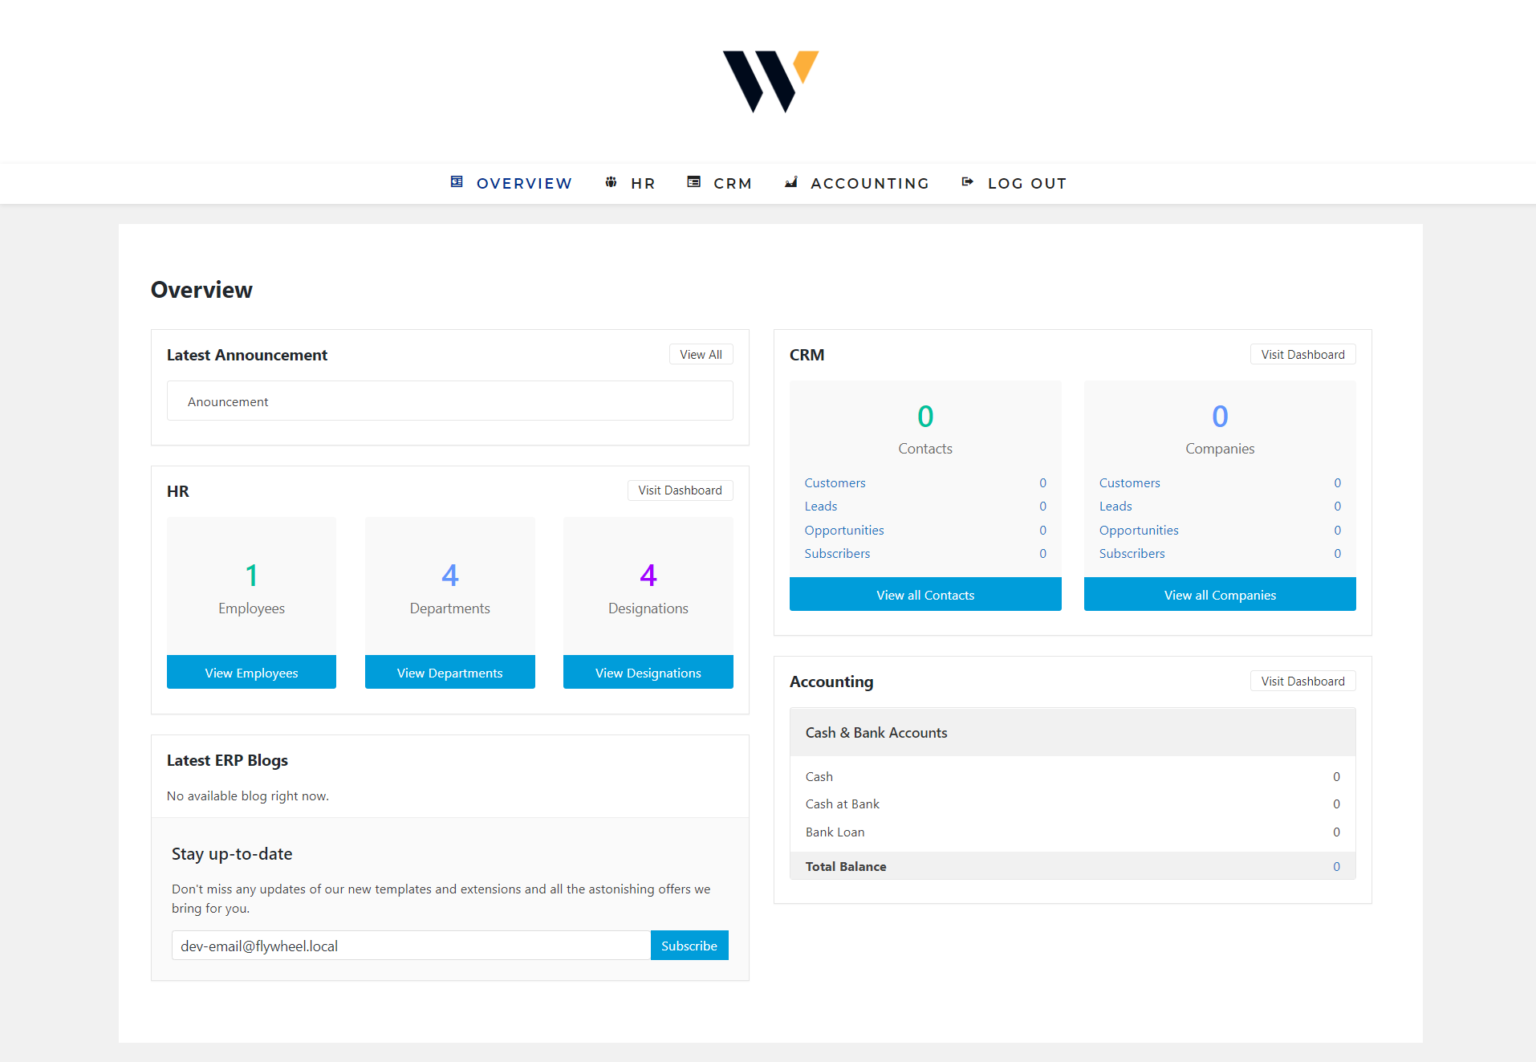Click the Accounting chart icon in navigation

point(791,182)
